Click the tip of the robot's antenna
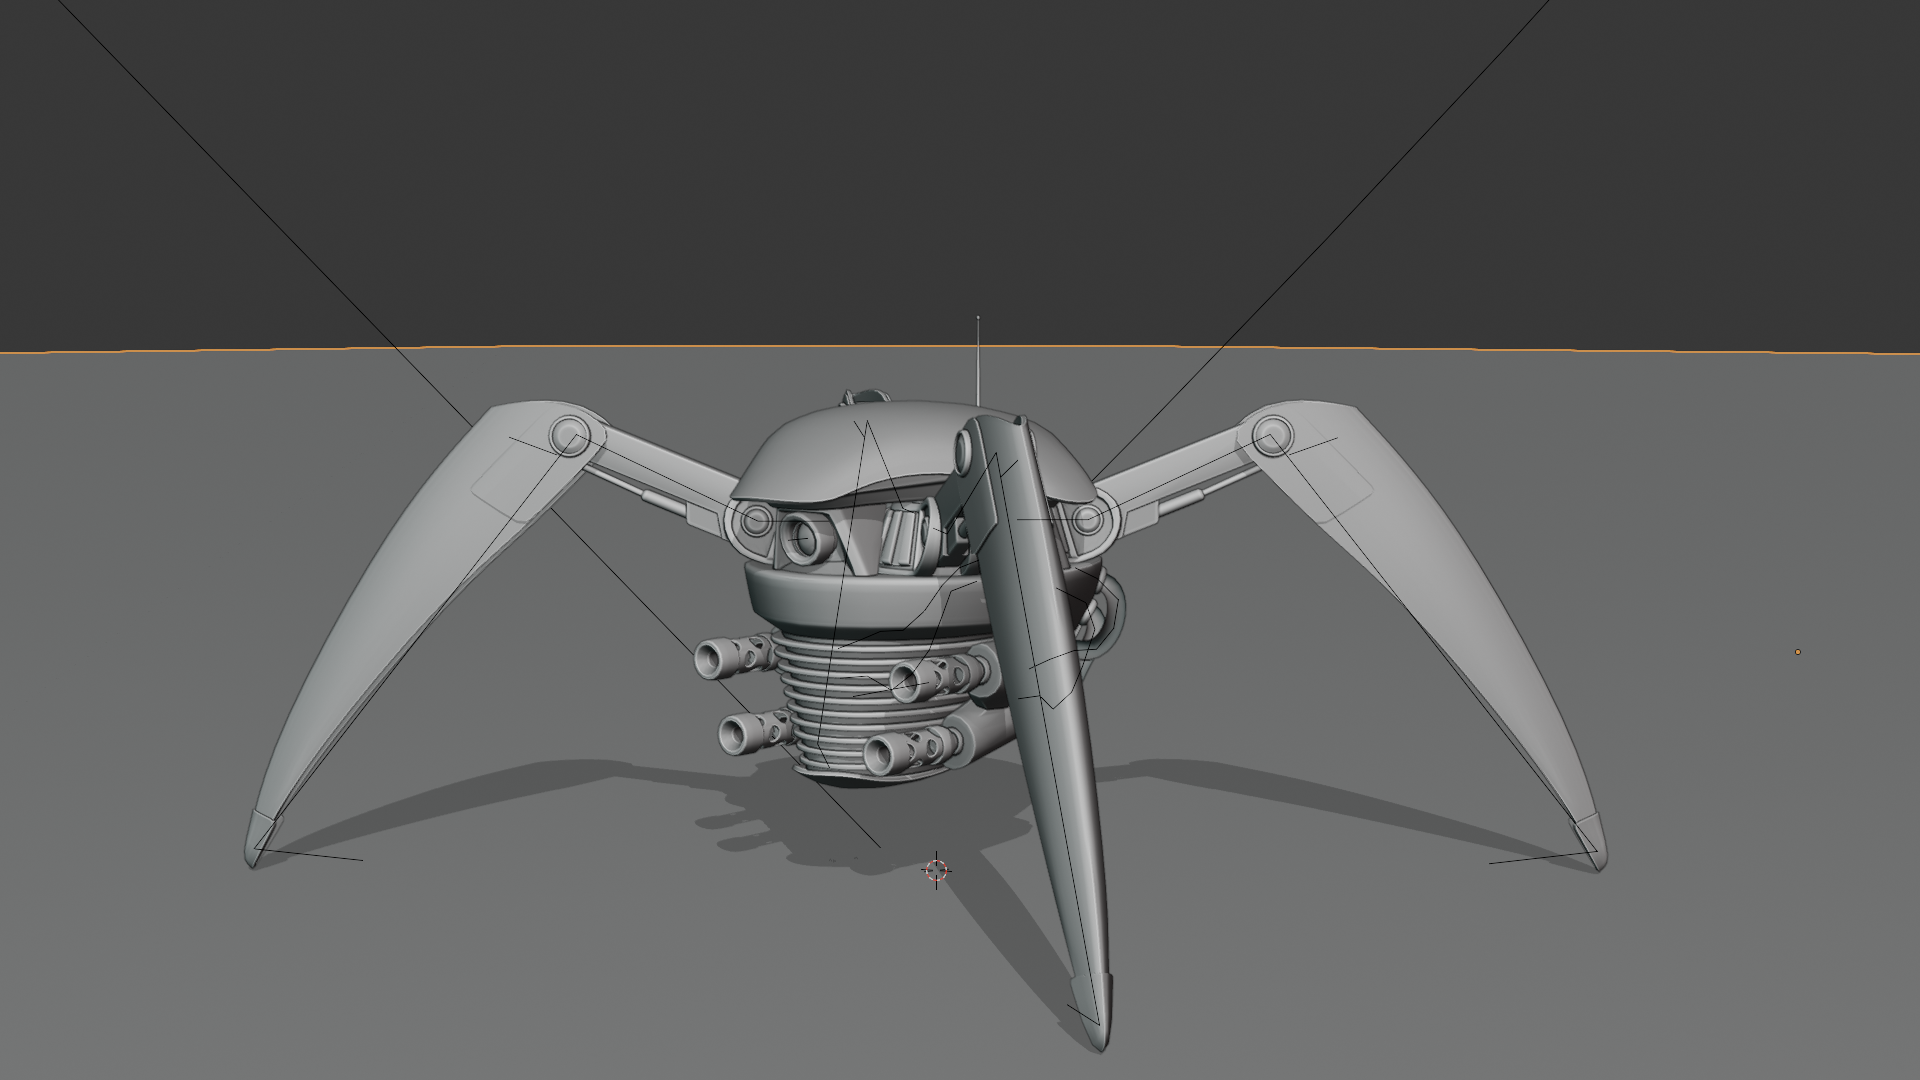 978,319
